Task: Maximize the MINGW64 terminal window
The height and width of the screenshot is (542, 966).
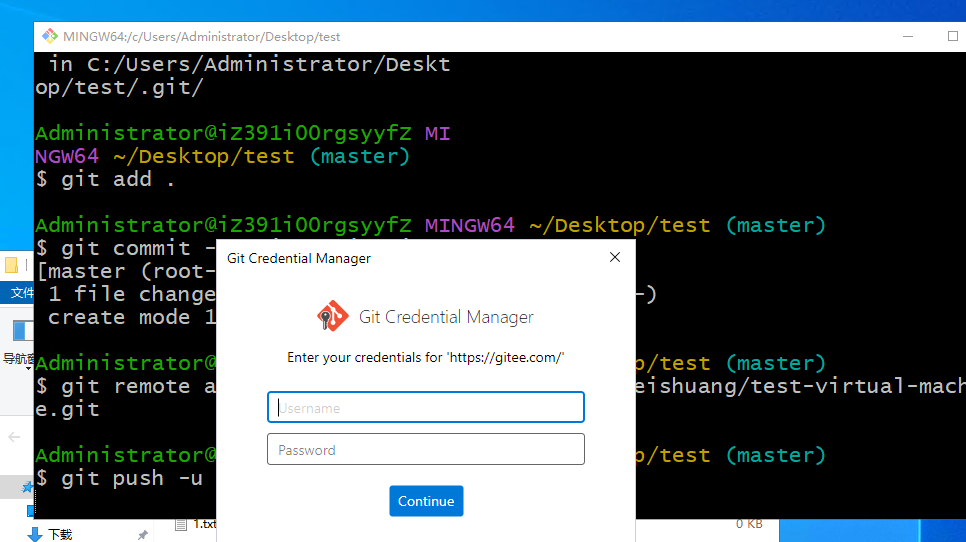Action: point(952,36)
